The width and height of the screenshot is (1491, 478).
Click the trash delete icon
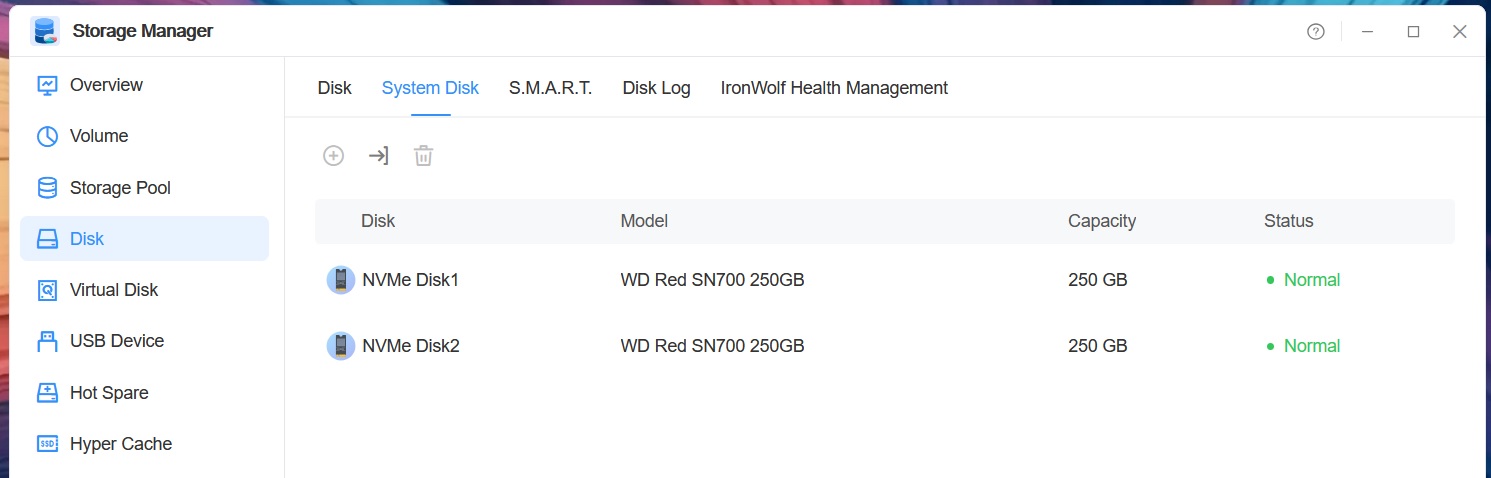point(424,156)
